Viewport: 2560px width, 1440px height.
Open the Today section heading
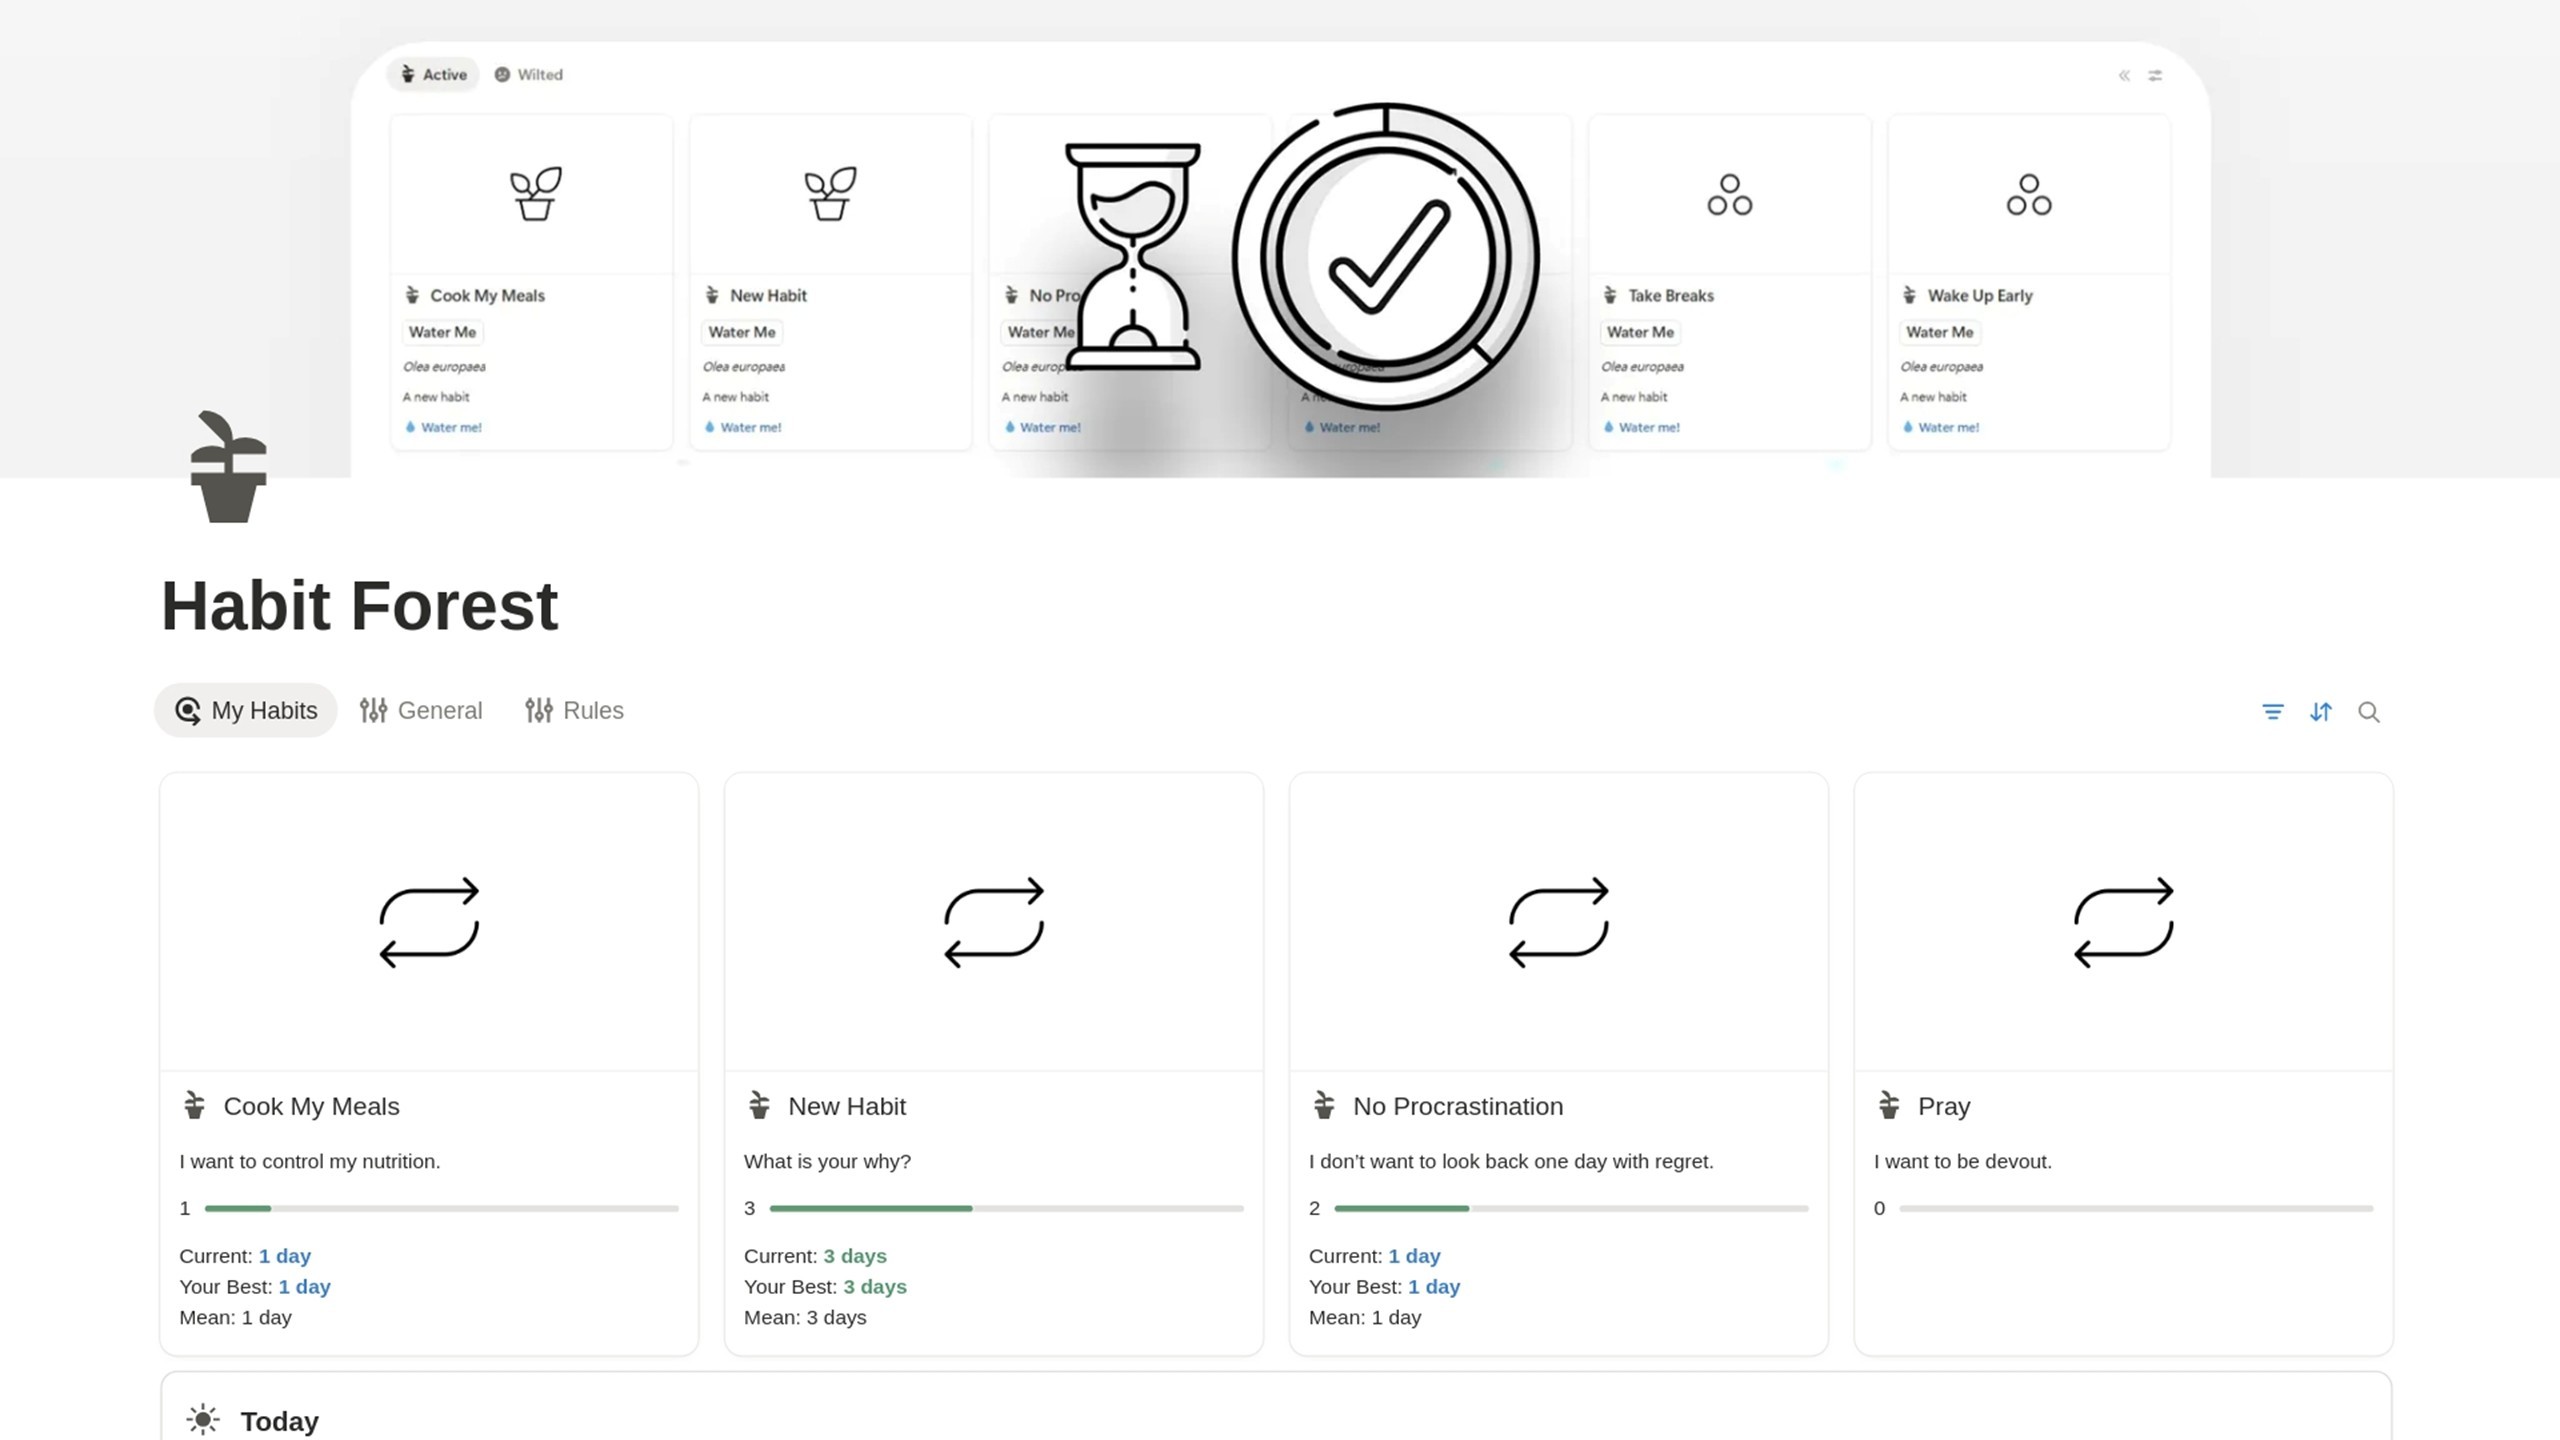coord(279,1421)
